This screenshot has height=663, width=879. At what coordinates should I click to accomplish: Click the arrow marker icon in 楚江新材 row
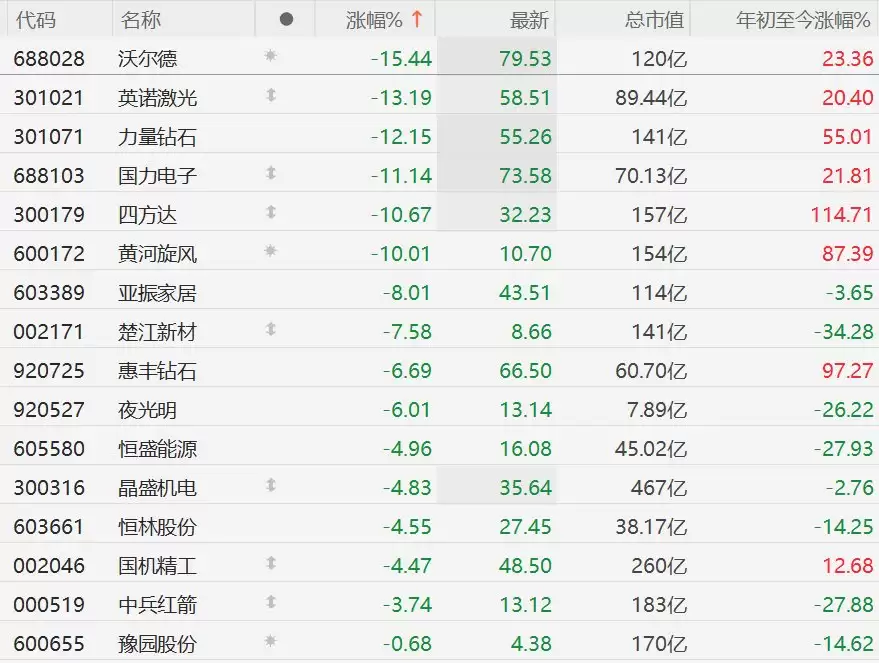coord(271,329)
